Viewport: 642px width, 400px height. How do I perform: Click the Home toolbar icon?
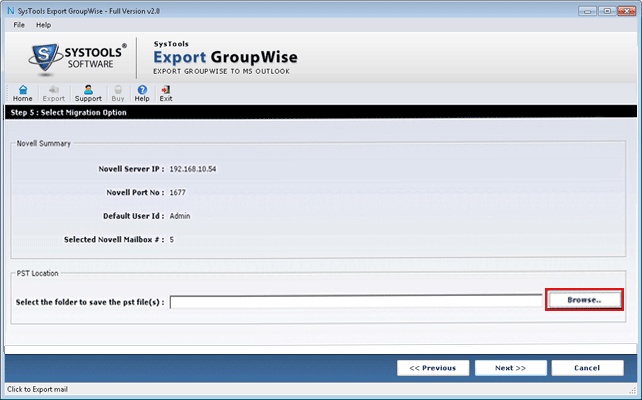point(22,93)
